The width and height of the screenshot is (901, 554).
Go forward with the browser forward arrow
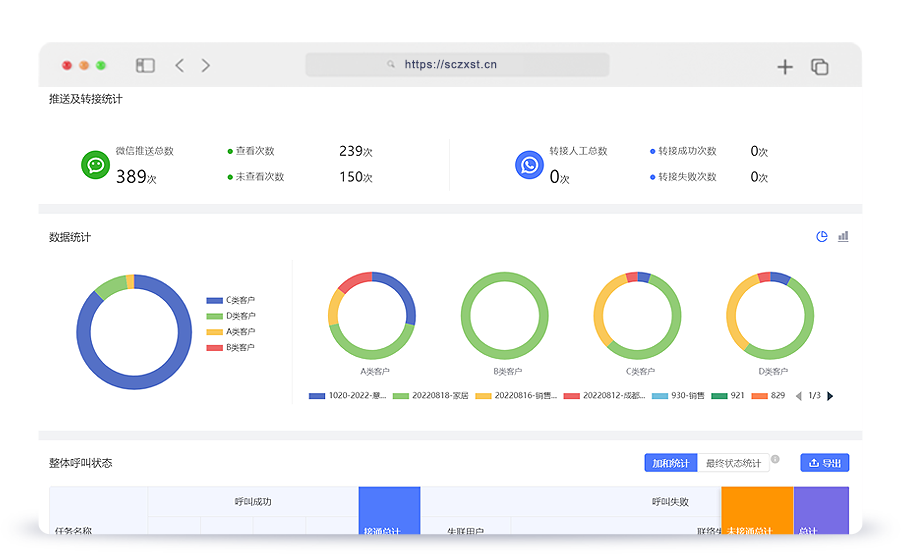(x=206, y=66)
